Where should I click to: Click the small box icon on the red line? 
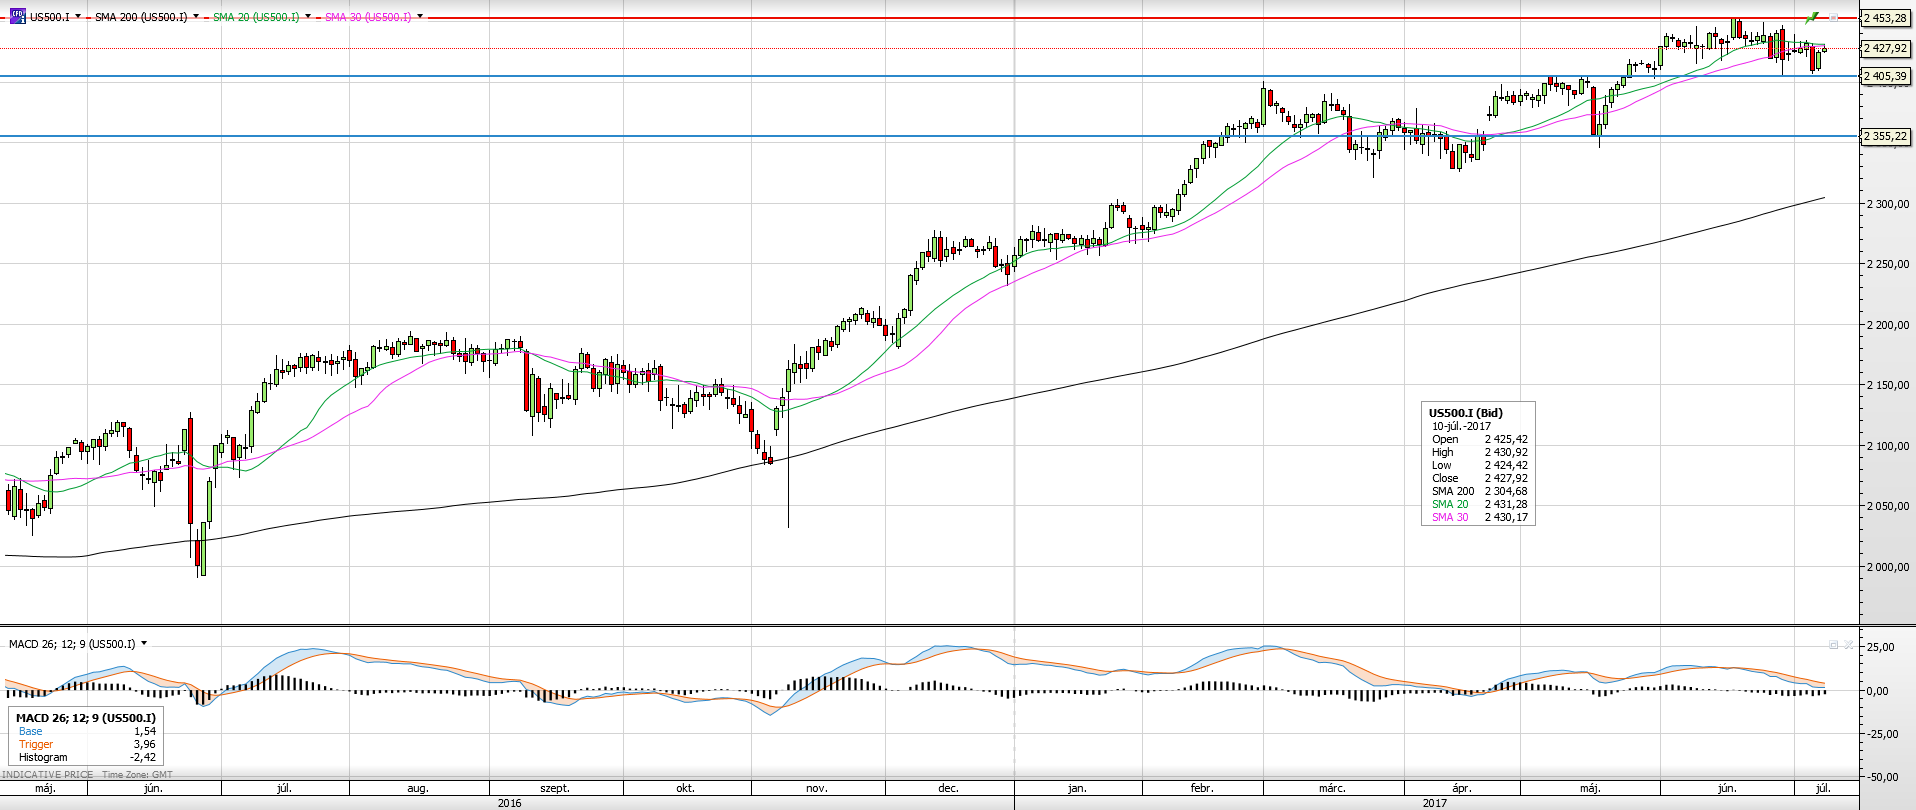1834,17
